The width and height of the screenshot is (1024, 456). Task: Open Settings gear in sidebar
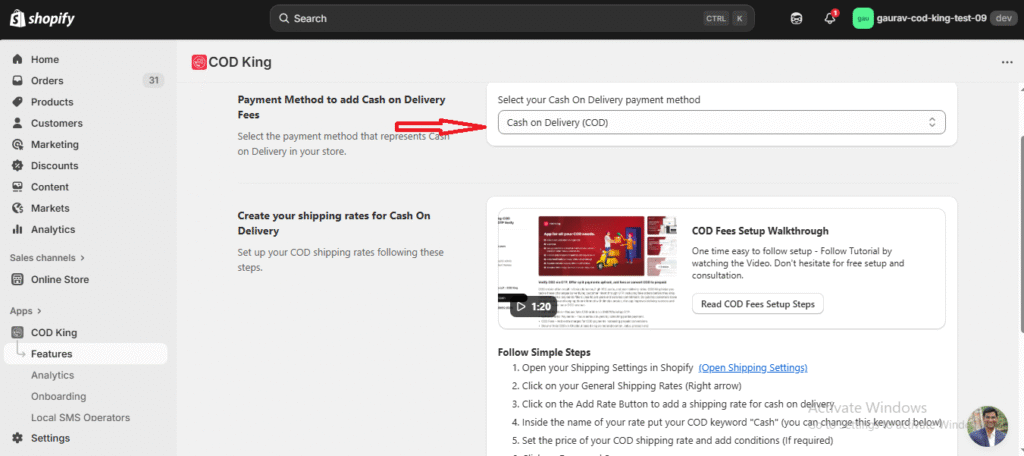click(x=50, y=438)
